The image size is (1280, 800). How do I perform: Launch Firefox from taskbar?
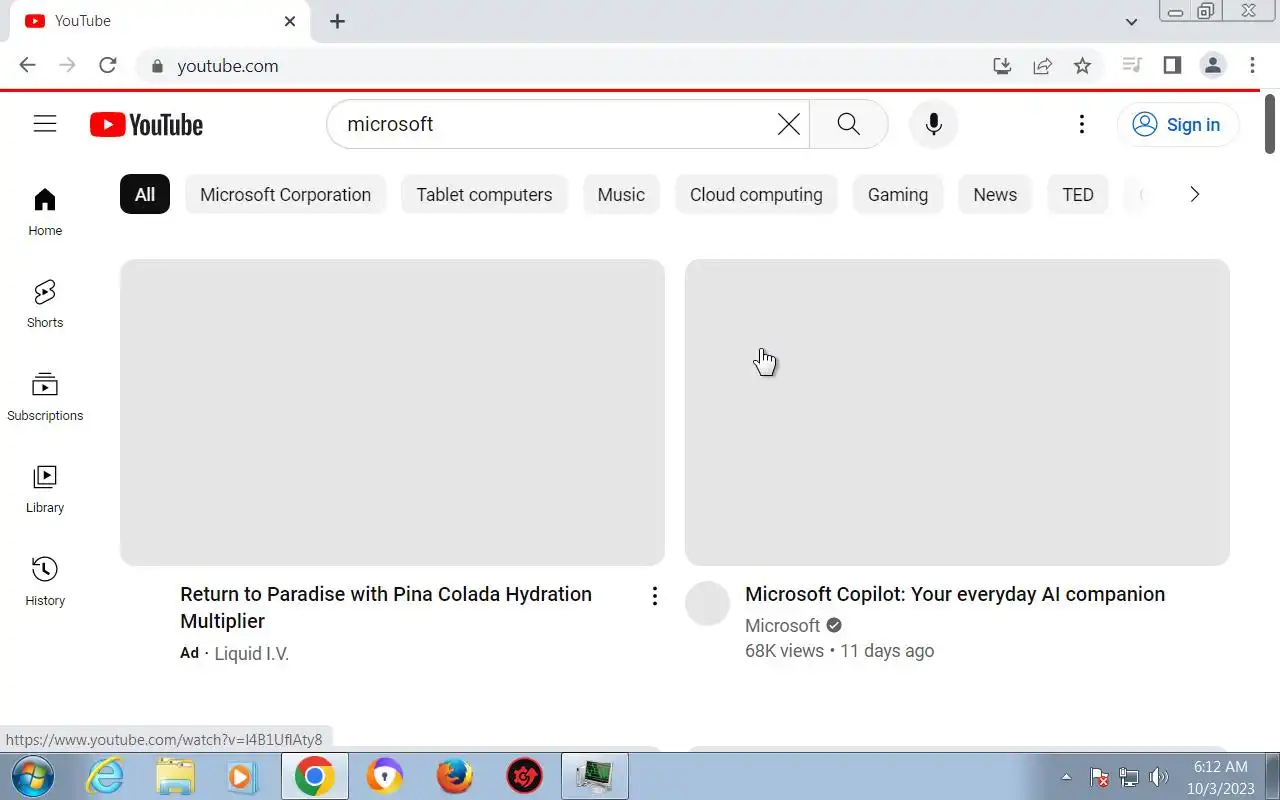coord(455,776)
